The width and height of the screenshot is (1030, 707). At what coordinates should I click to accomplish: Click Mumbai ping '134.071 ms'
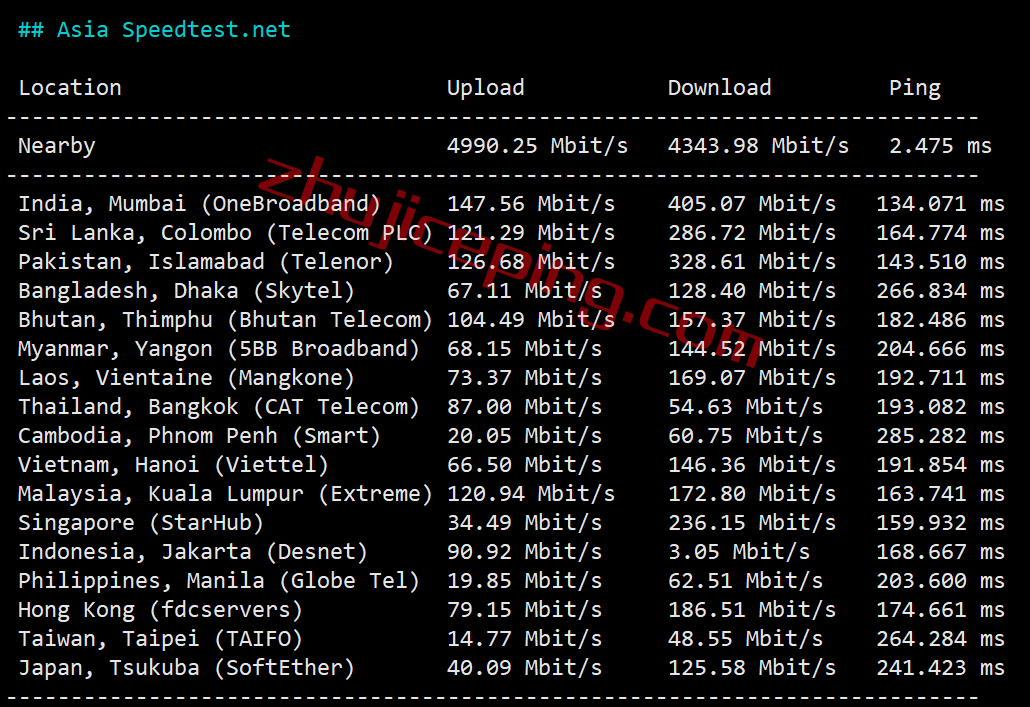940,204
